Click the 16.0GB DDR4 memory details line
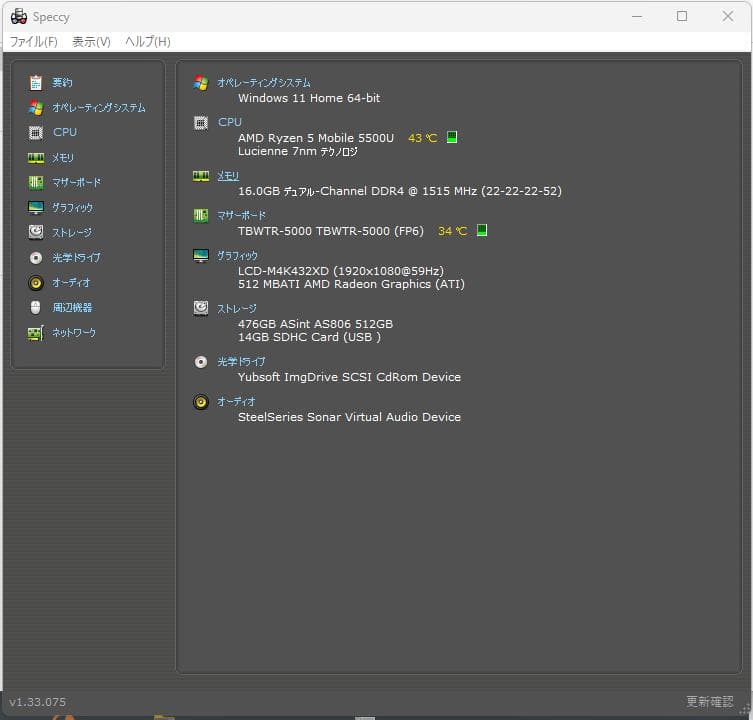 coord(400,191)
